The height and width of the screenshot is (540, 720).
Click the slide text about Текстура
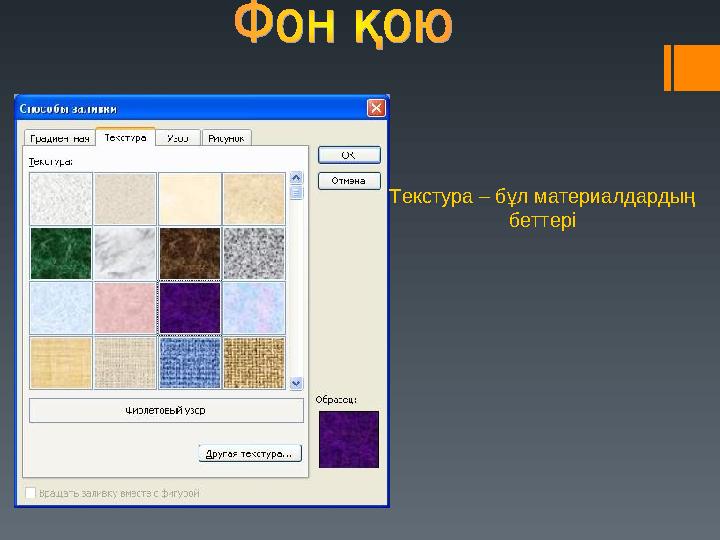point(542,208)
